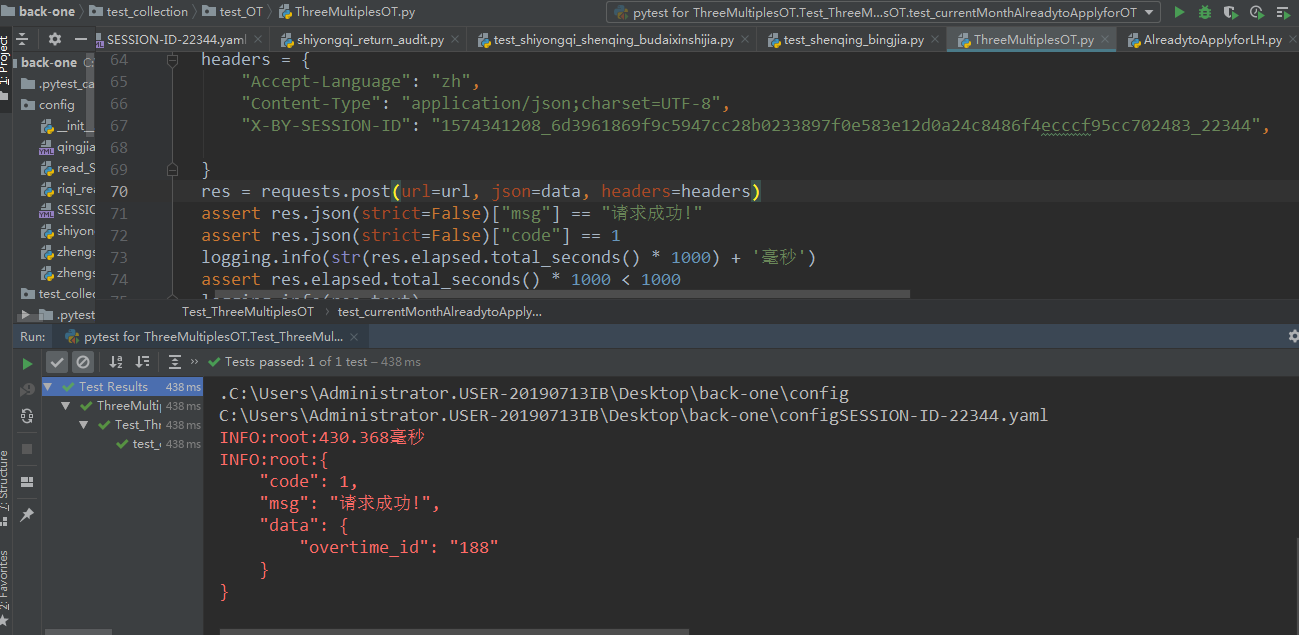
Task: Sort test results alphabetically
Action: click(x=116, y=362)
